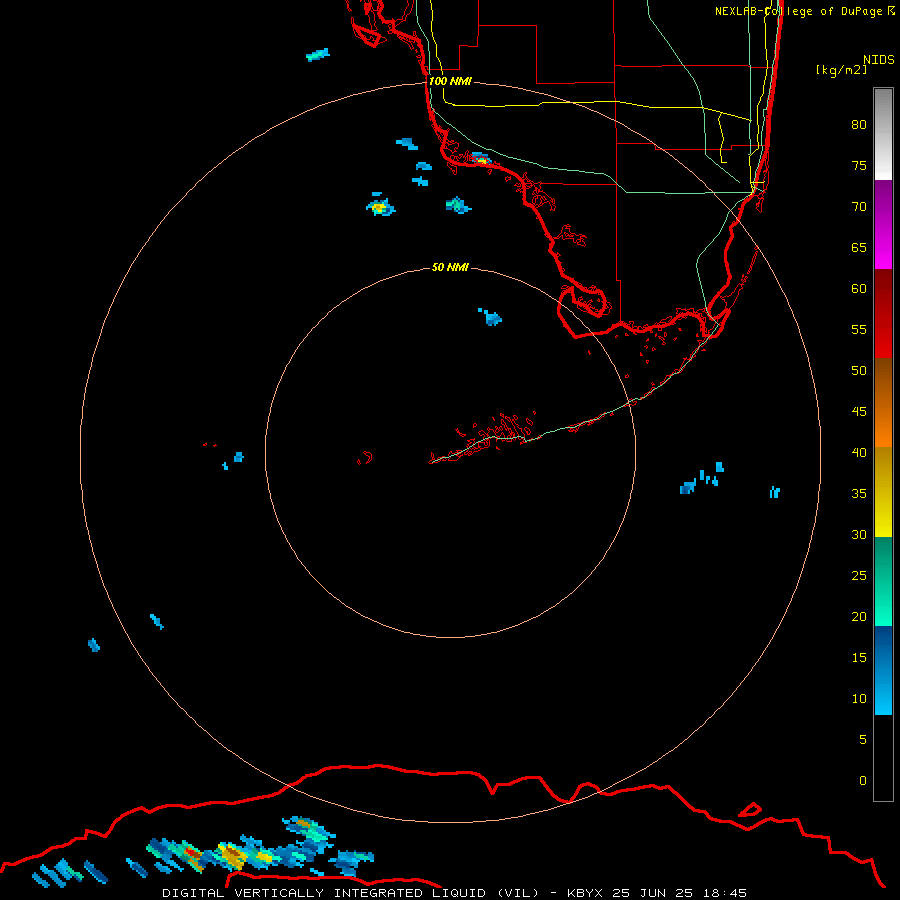Viewport: 900px width, 900px height.
Task: Select the blue segment of the color scale
Action: 883,670
